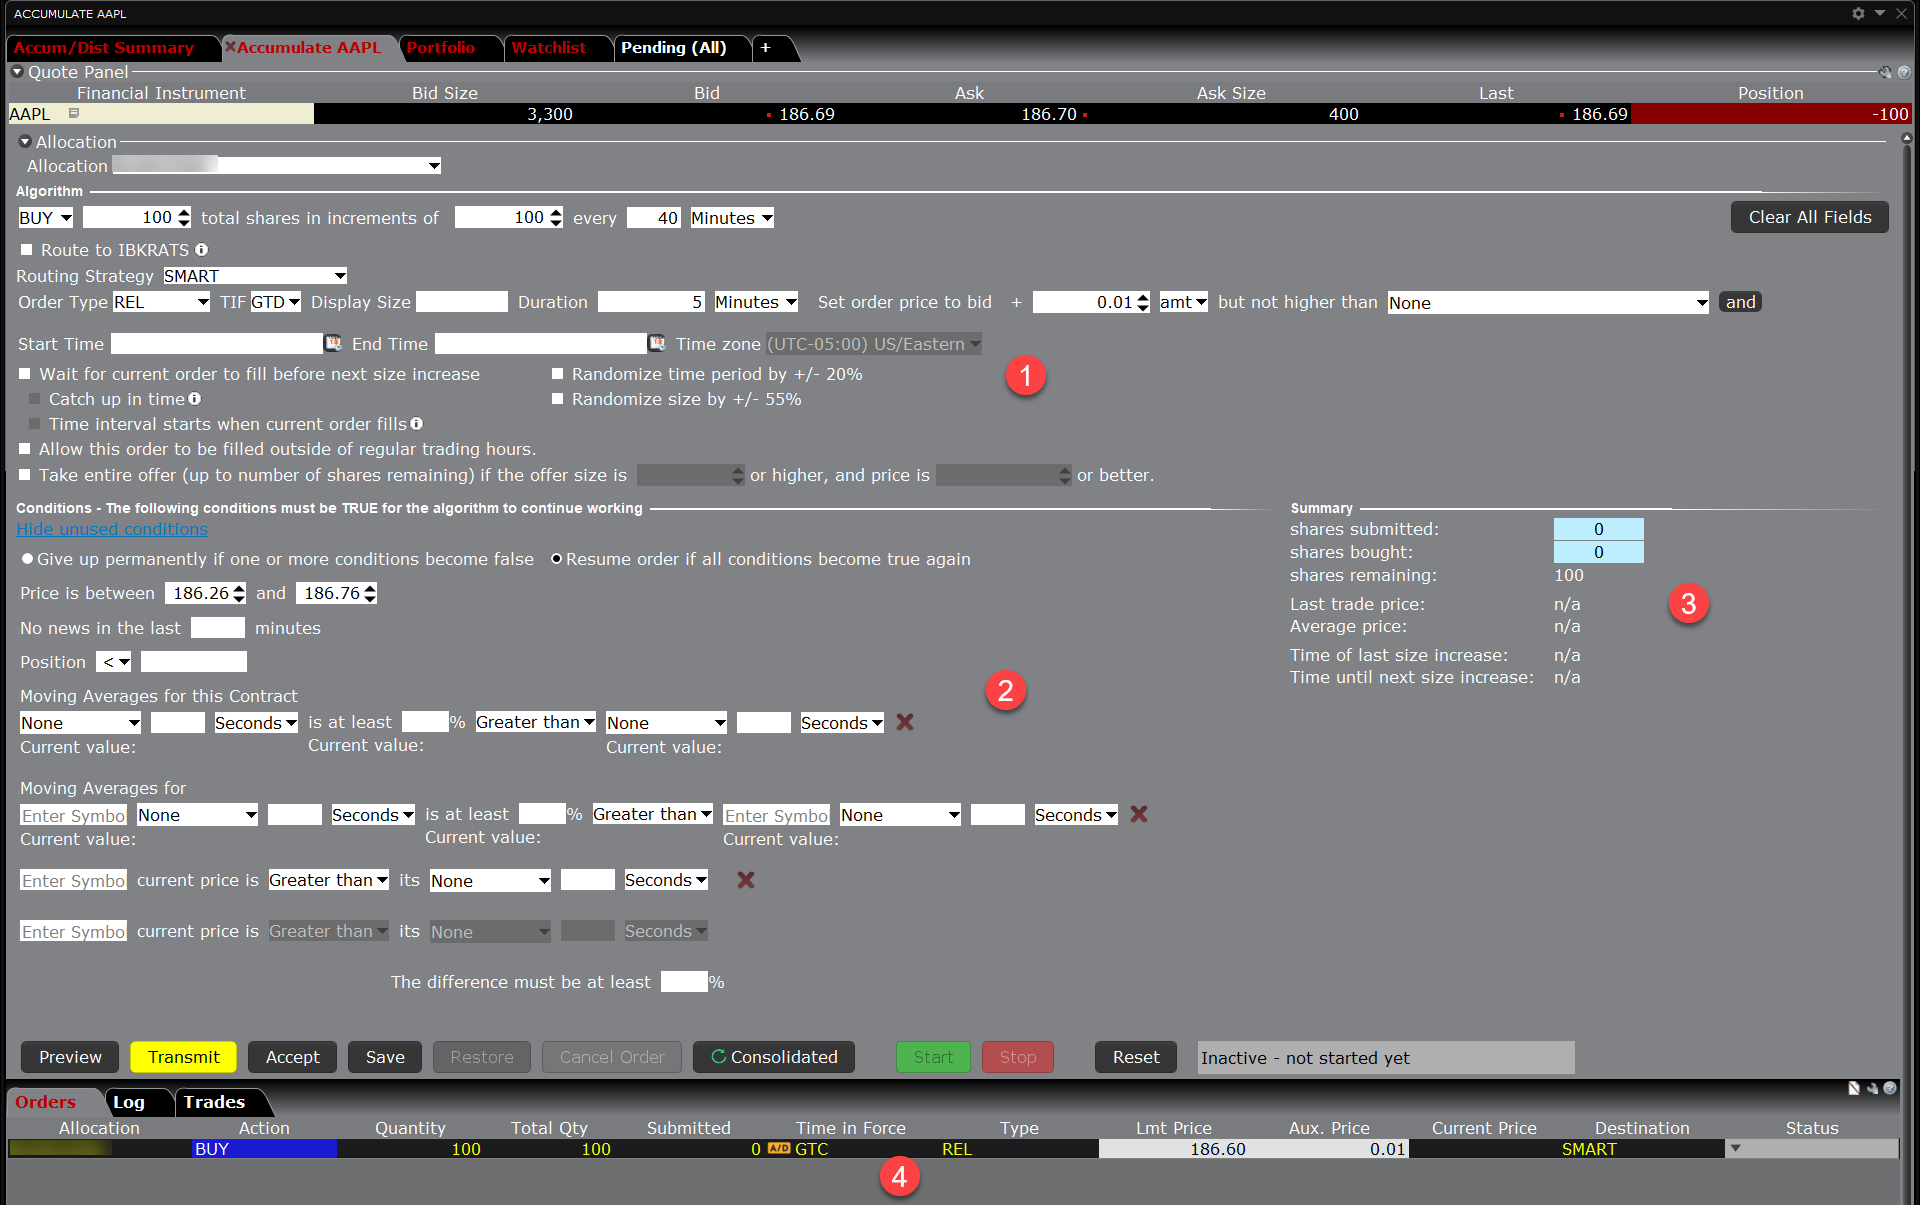Image resolution: width=1920 pixels, height=1205 pixels.
Task: Switch to the Portfolio tab
Action: pyautogui.click(x=440, y=48)
